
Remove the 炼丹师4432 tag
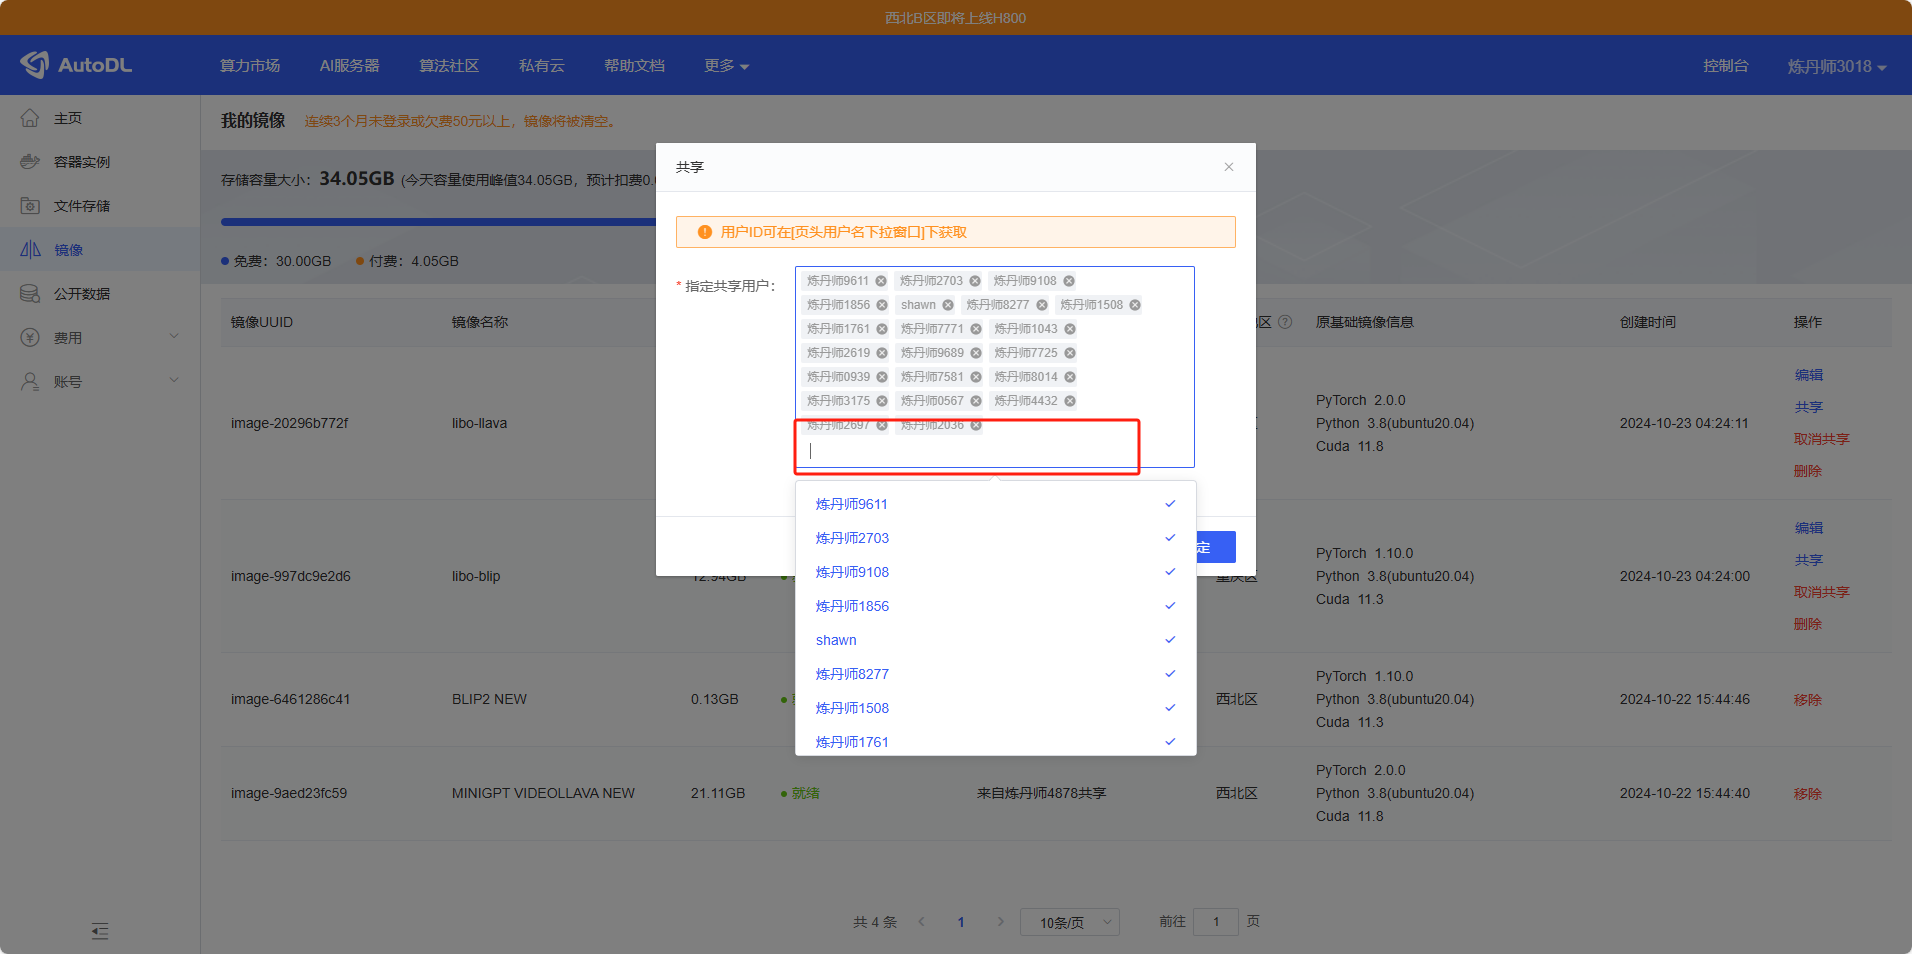[x=1070, y=401]
